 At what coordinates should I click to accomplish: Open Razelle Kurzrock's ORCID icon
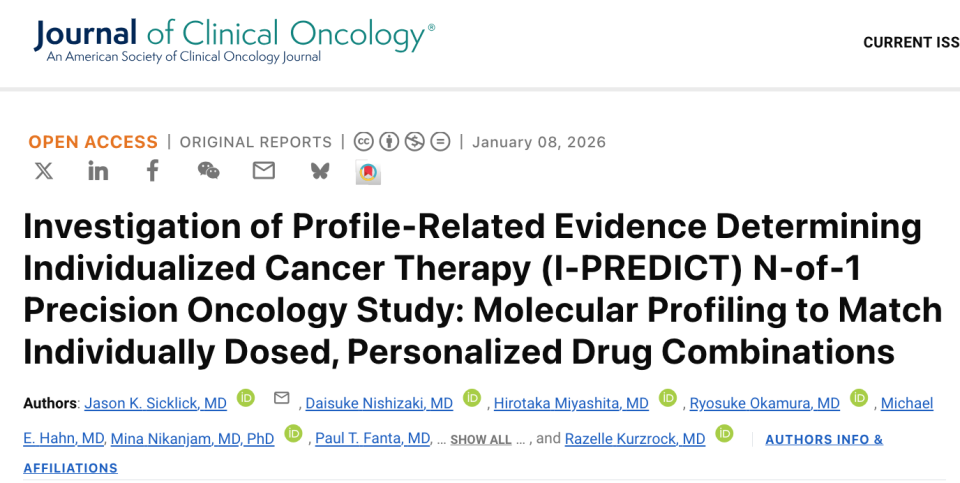tap(724, 434)
